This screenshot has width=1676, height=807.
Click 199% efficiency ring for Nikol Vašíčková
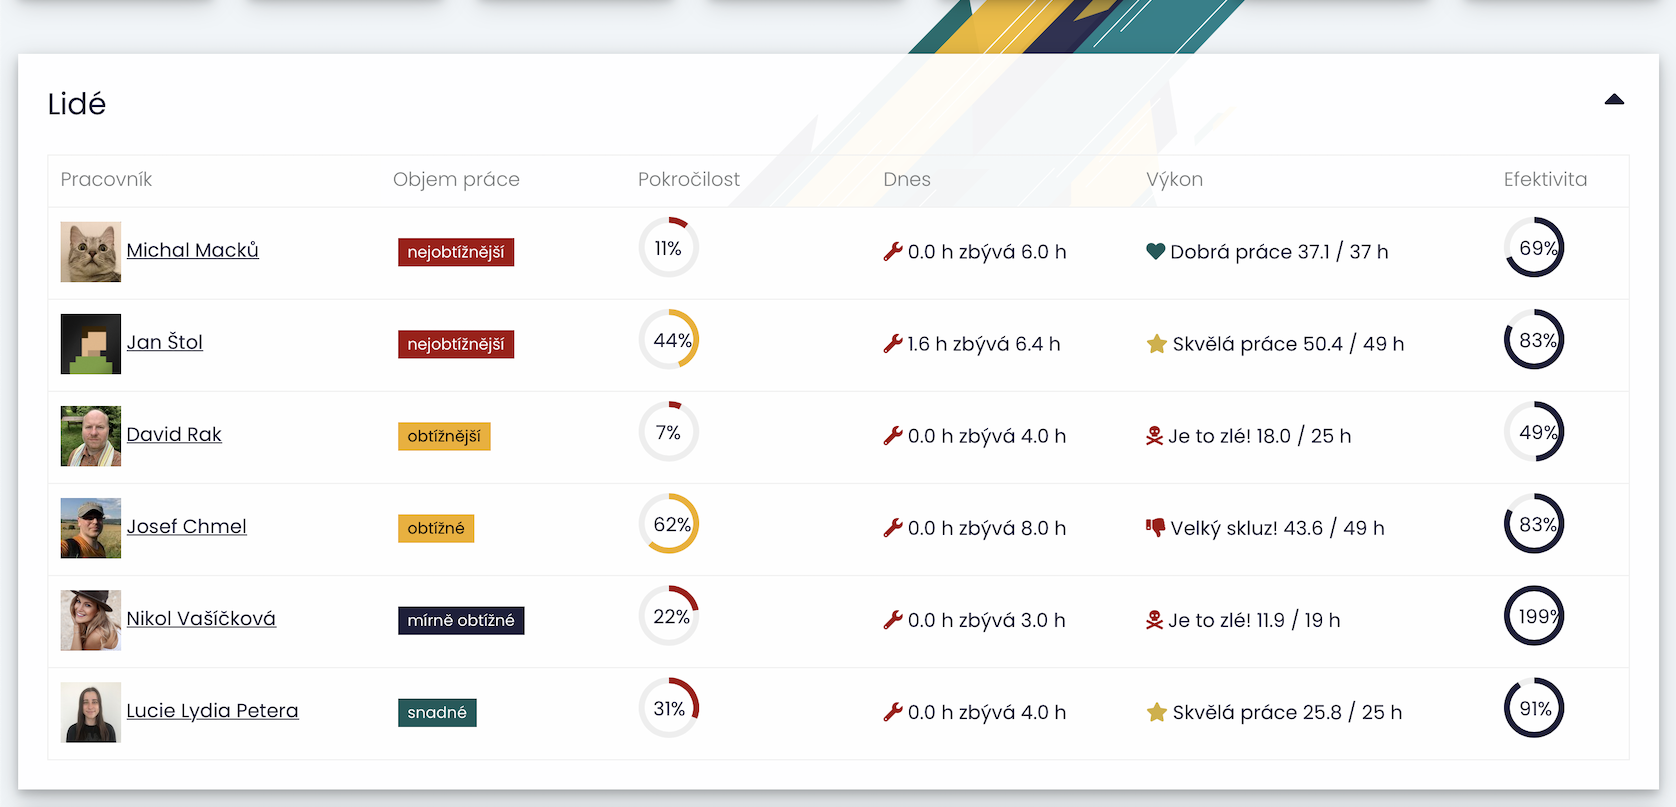coord(1534,616)
